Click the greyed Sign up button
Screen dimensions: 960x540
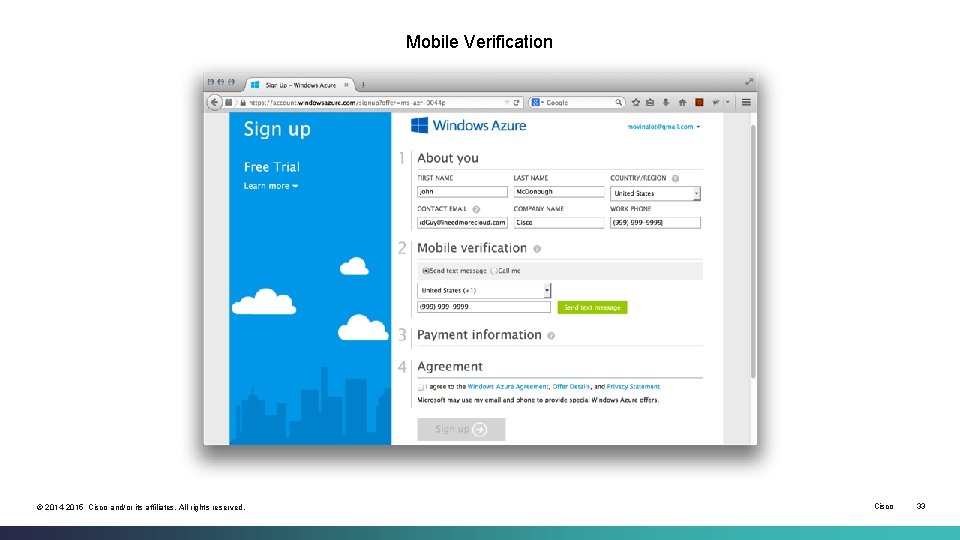[461, 429]
